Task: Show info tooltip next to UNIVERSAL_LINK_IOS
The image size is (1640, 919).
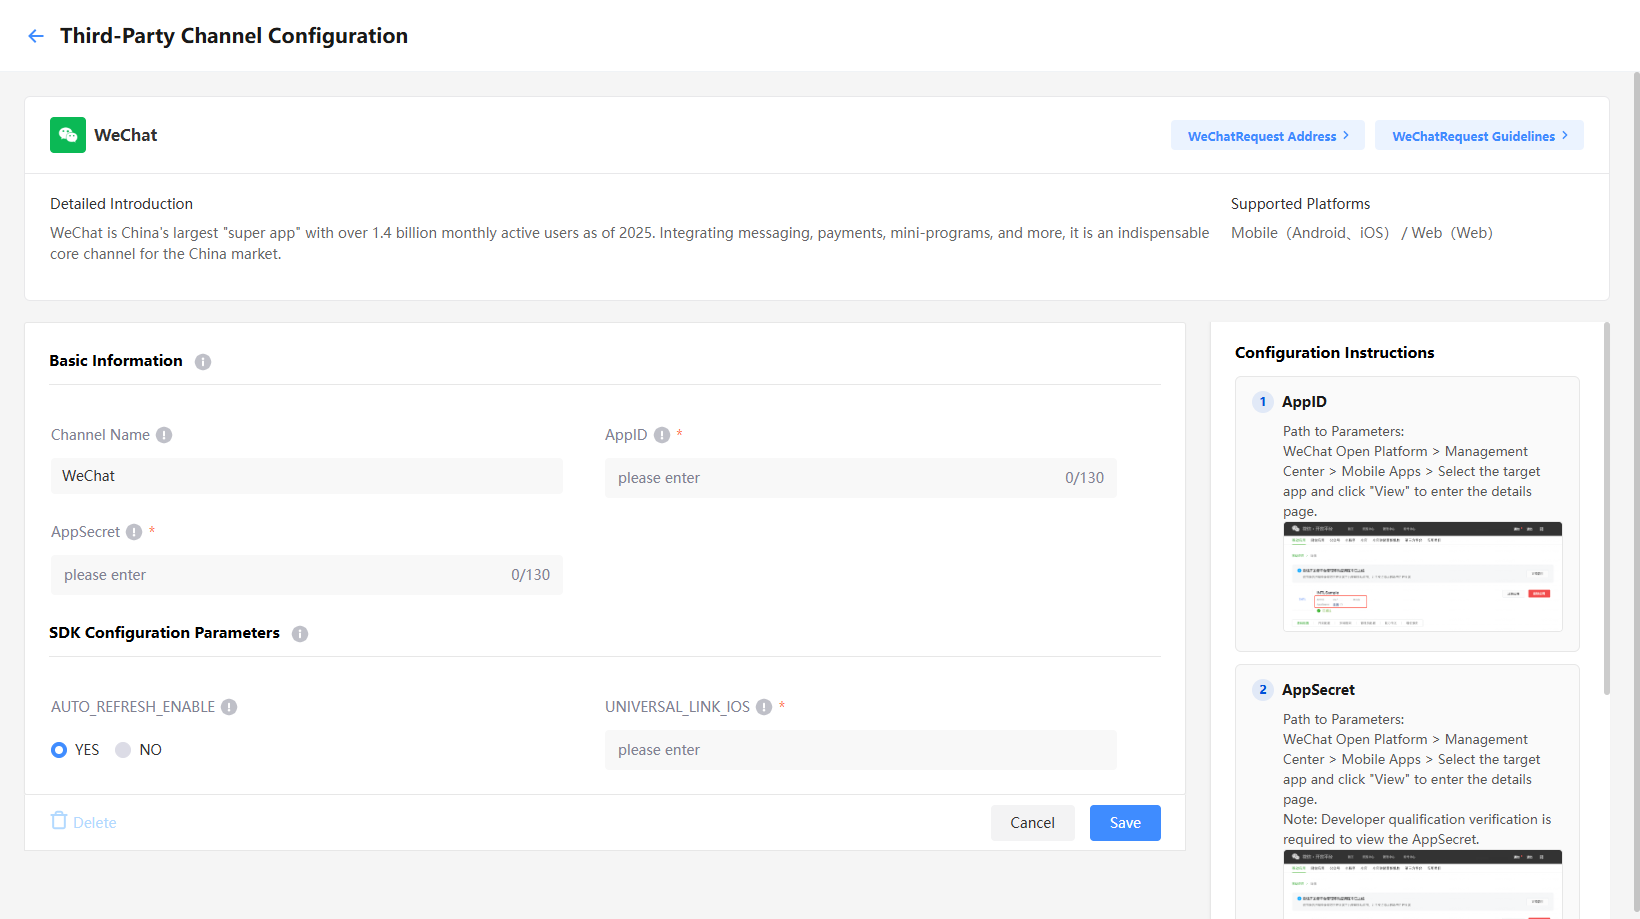Action: click(764, 707)
